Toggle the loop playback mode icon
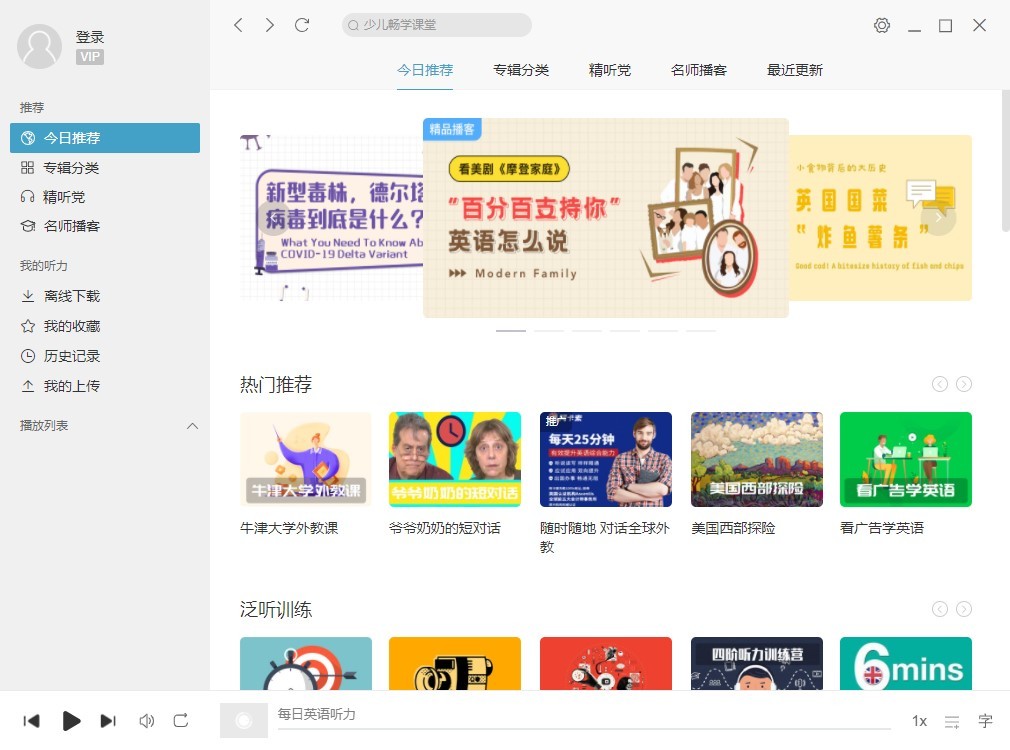 click(x=181, y=720)
